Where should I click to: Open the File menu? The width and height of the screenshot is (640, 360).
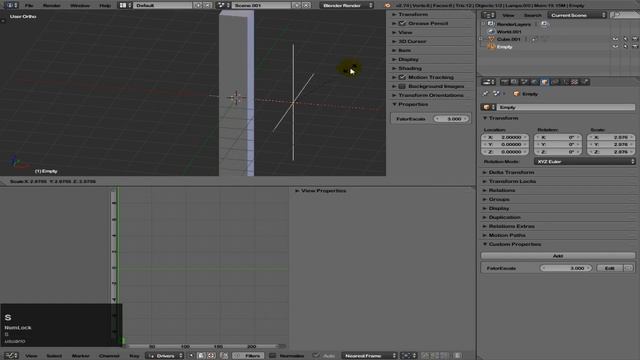(29, 5)
